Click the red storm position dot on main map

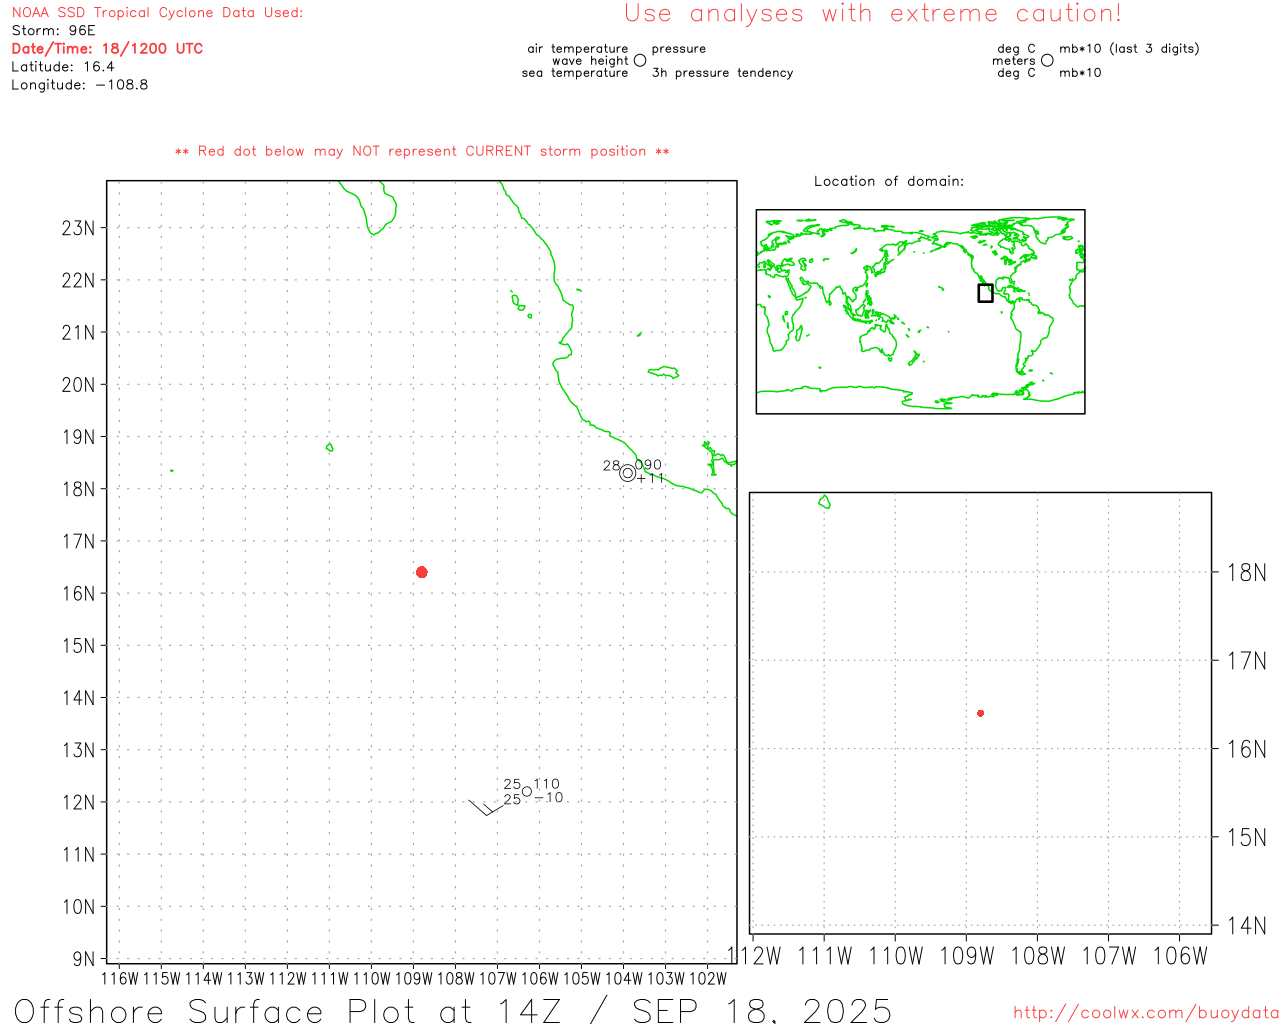(422, 572)
